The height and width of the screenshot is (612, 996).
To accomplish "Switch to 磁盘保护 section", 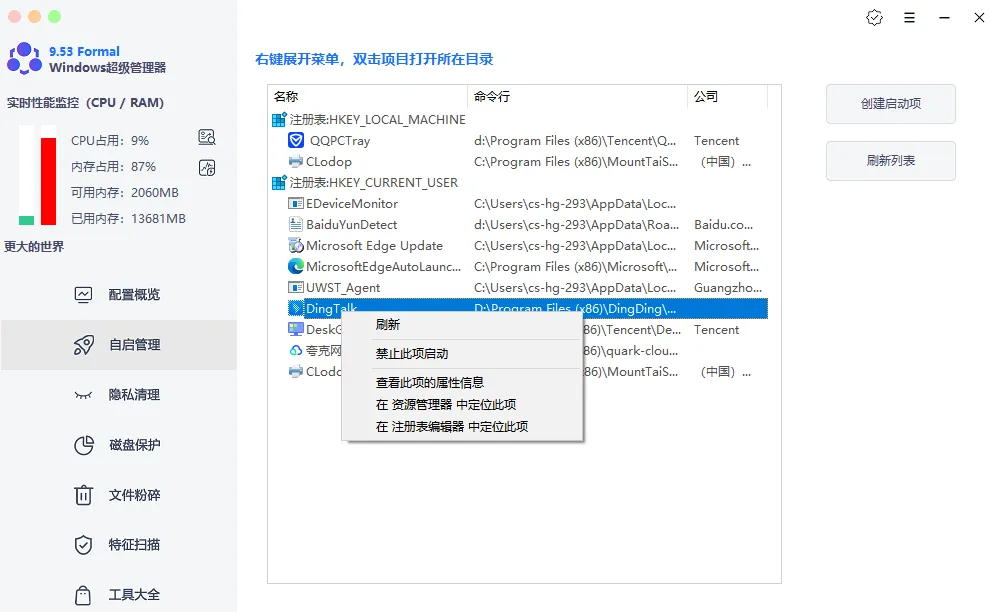I will [119, 445].
